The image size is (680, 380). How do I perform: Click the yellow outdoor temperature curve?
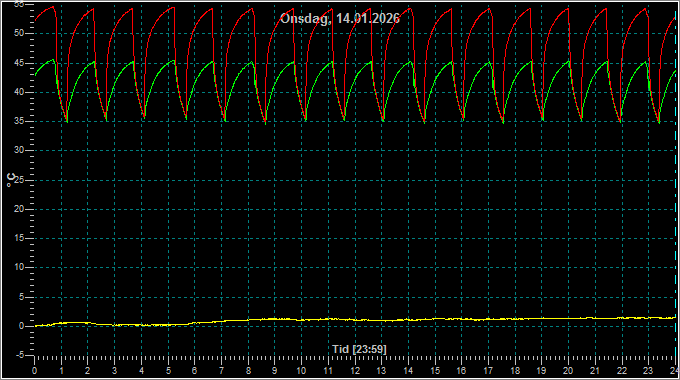356,320
